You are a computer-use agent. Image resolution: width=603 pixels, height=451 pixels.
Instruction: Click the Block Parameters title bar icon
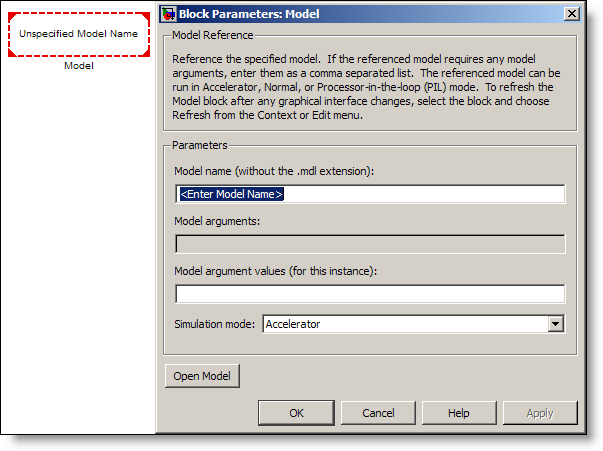coord(168,14)
